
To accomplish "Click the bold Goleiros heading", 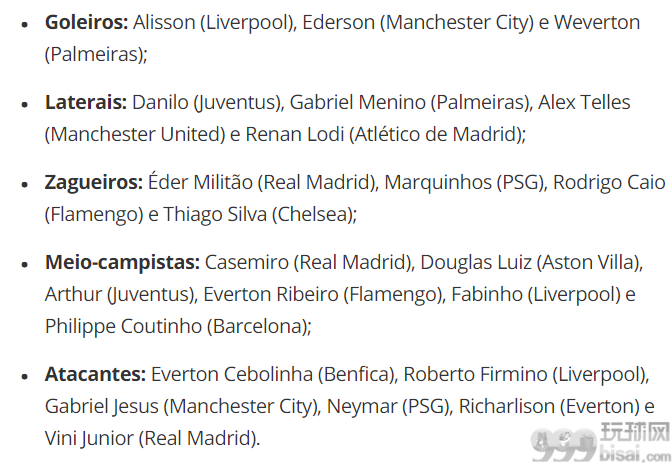I will [x=87, y=22].
